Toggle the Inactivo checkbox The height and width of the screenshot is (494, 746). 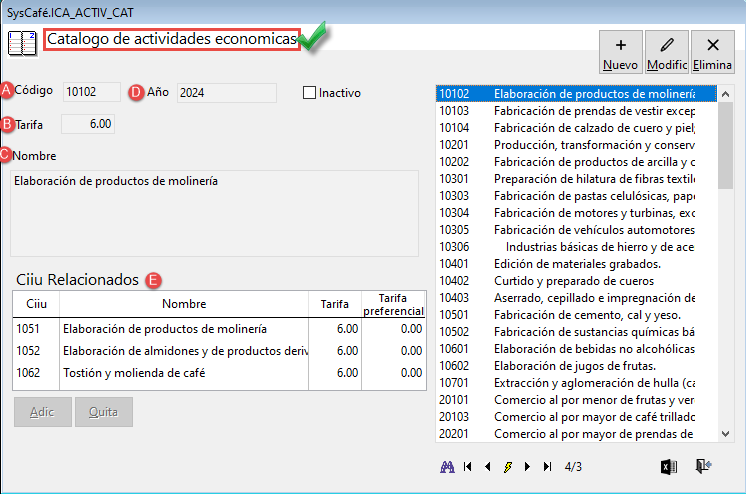click(309, 92)
